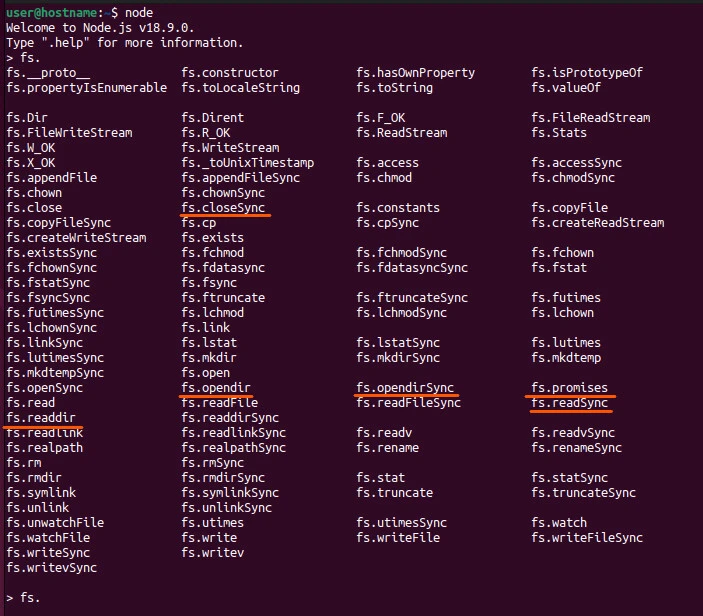Viewport: 703px width, 616px height.
Task: Click the fs.fdatasyncSync entry
Action: click(412, 268)
